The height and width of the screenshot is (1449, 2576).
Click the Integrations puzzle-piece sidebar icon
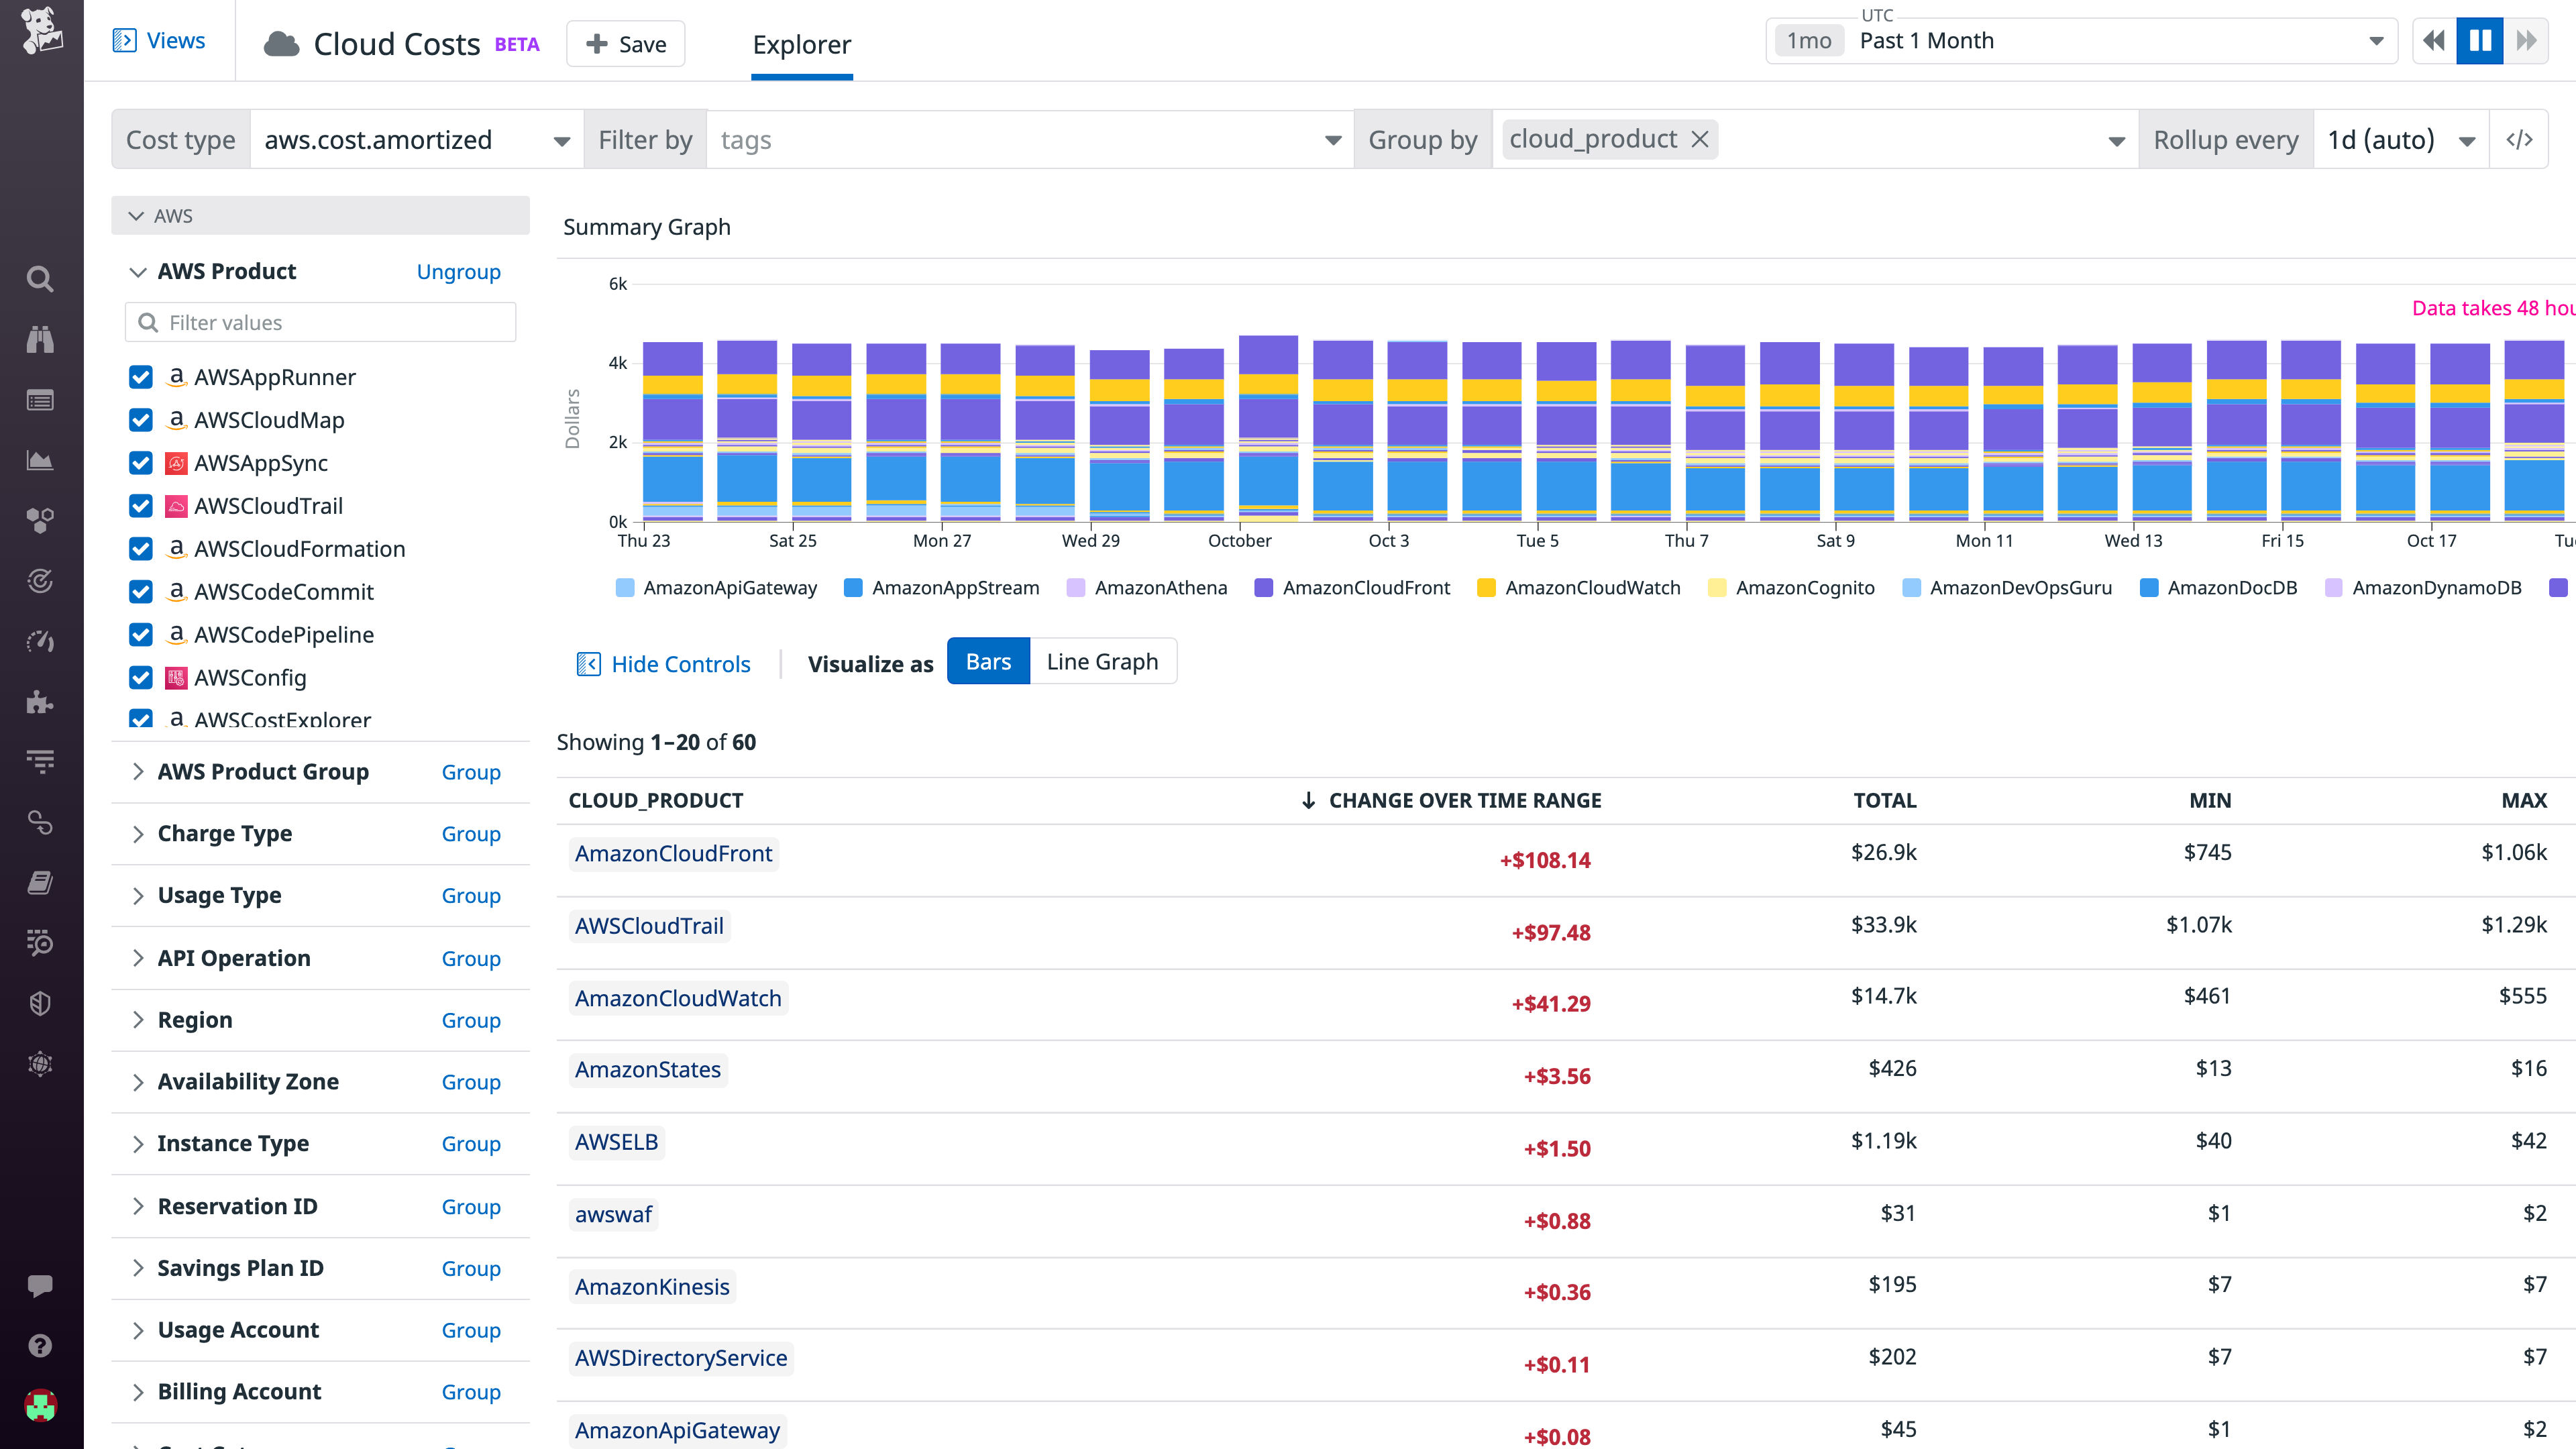tap(40, 702)
